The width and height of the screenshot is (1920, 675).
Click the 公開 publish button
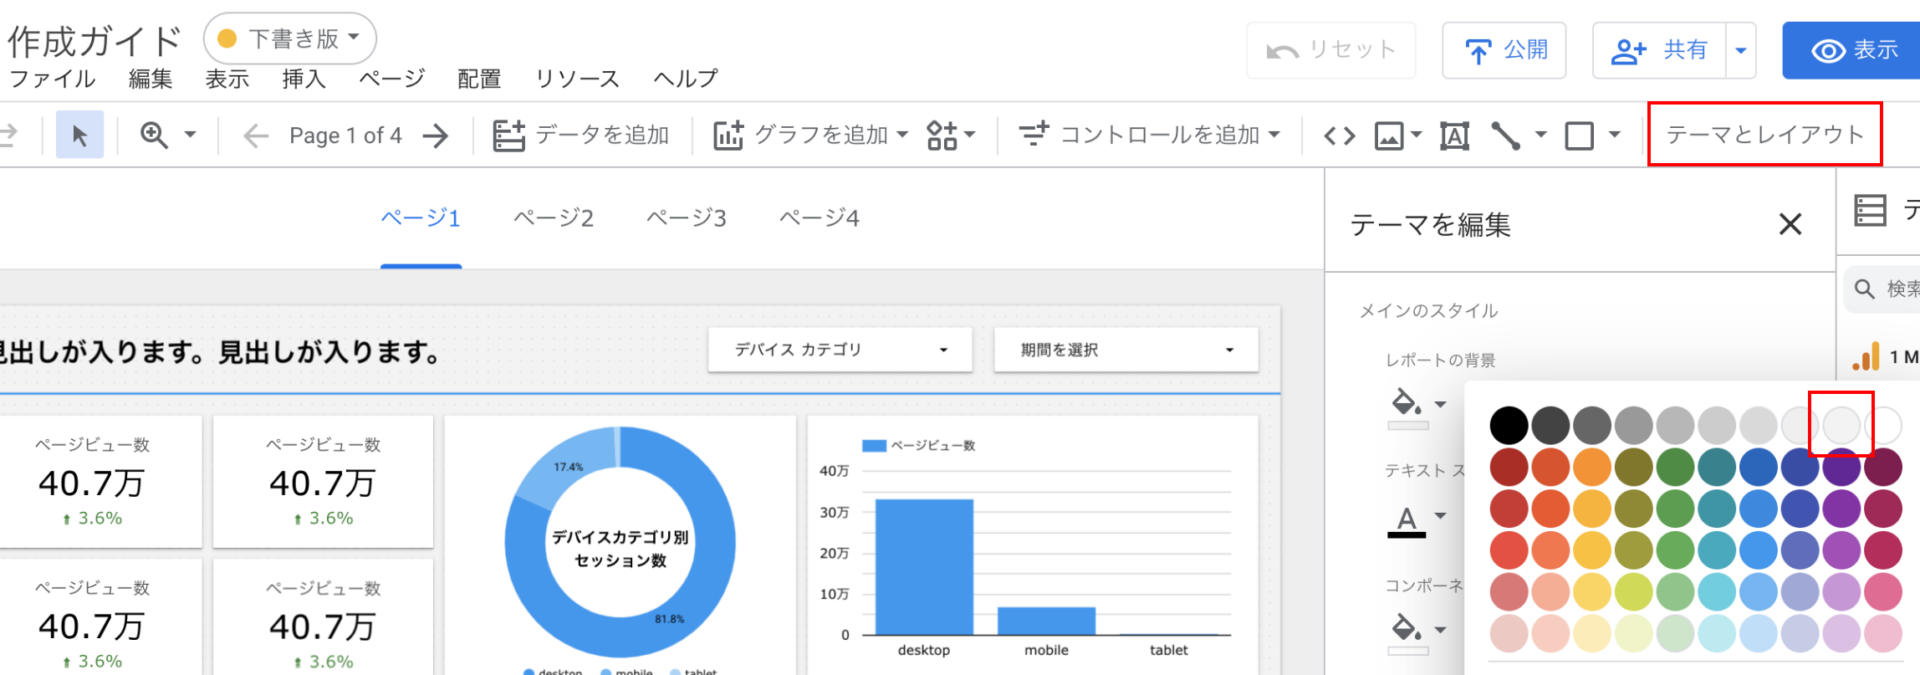tap(1504, 50)
